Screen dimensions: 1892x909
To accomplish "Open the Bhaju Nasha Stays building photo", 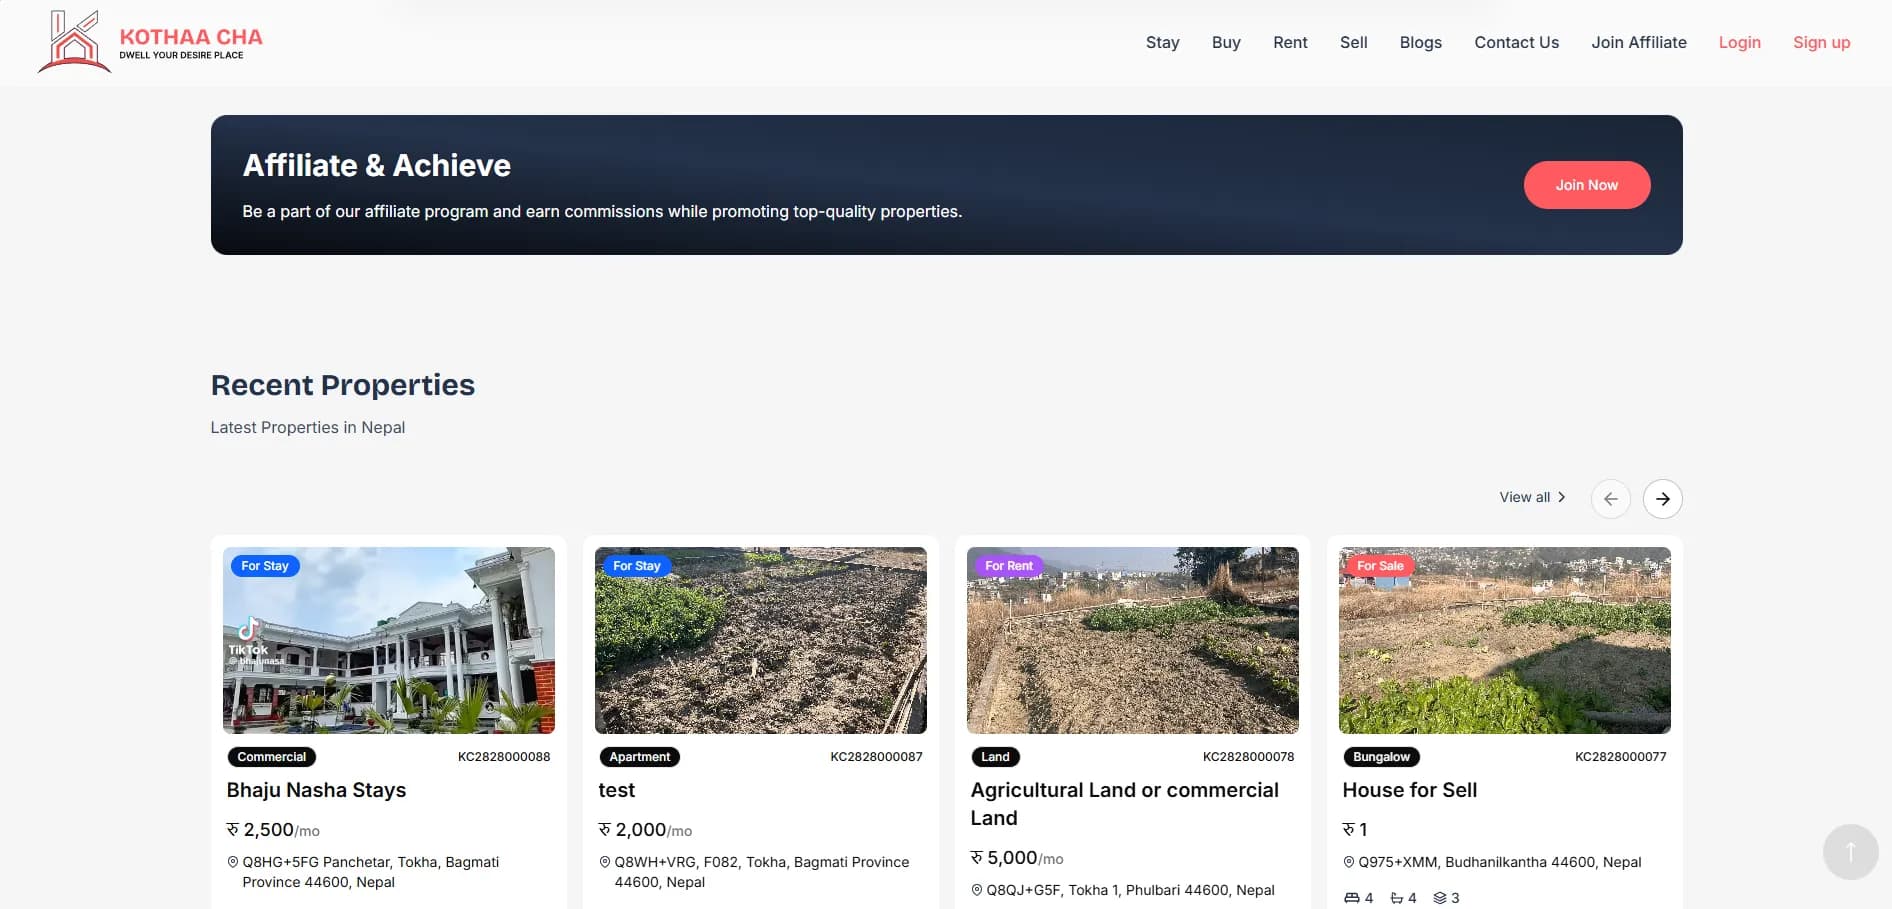I will pos(389,640).
